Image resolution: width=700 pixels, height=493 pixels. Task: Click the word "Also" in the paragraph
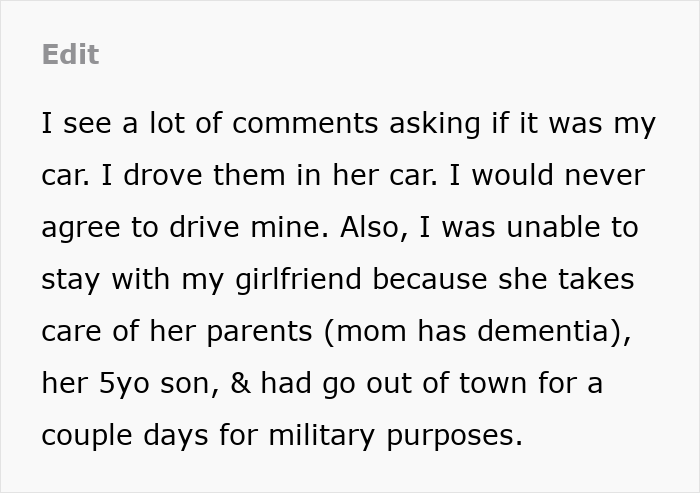[371, 228]
